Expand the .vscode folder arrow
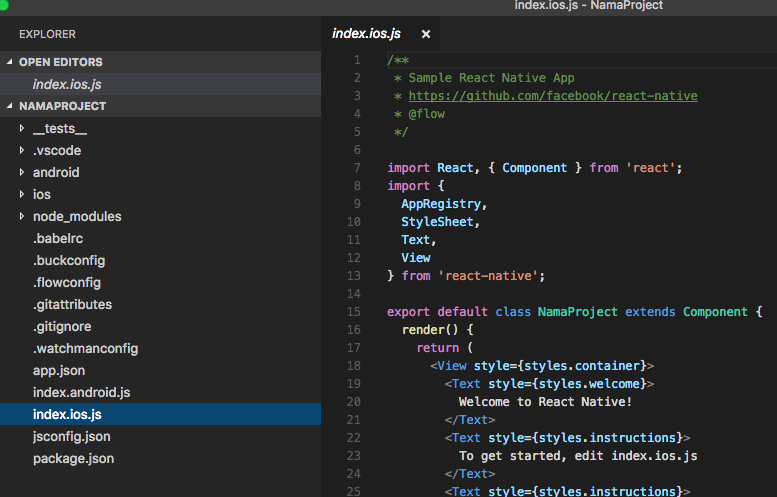This screenshot has height=497, width=777. pyautogui.click(x=21, y=150)
